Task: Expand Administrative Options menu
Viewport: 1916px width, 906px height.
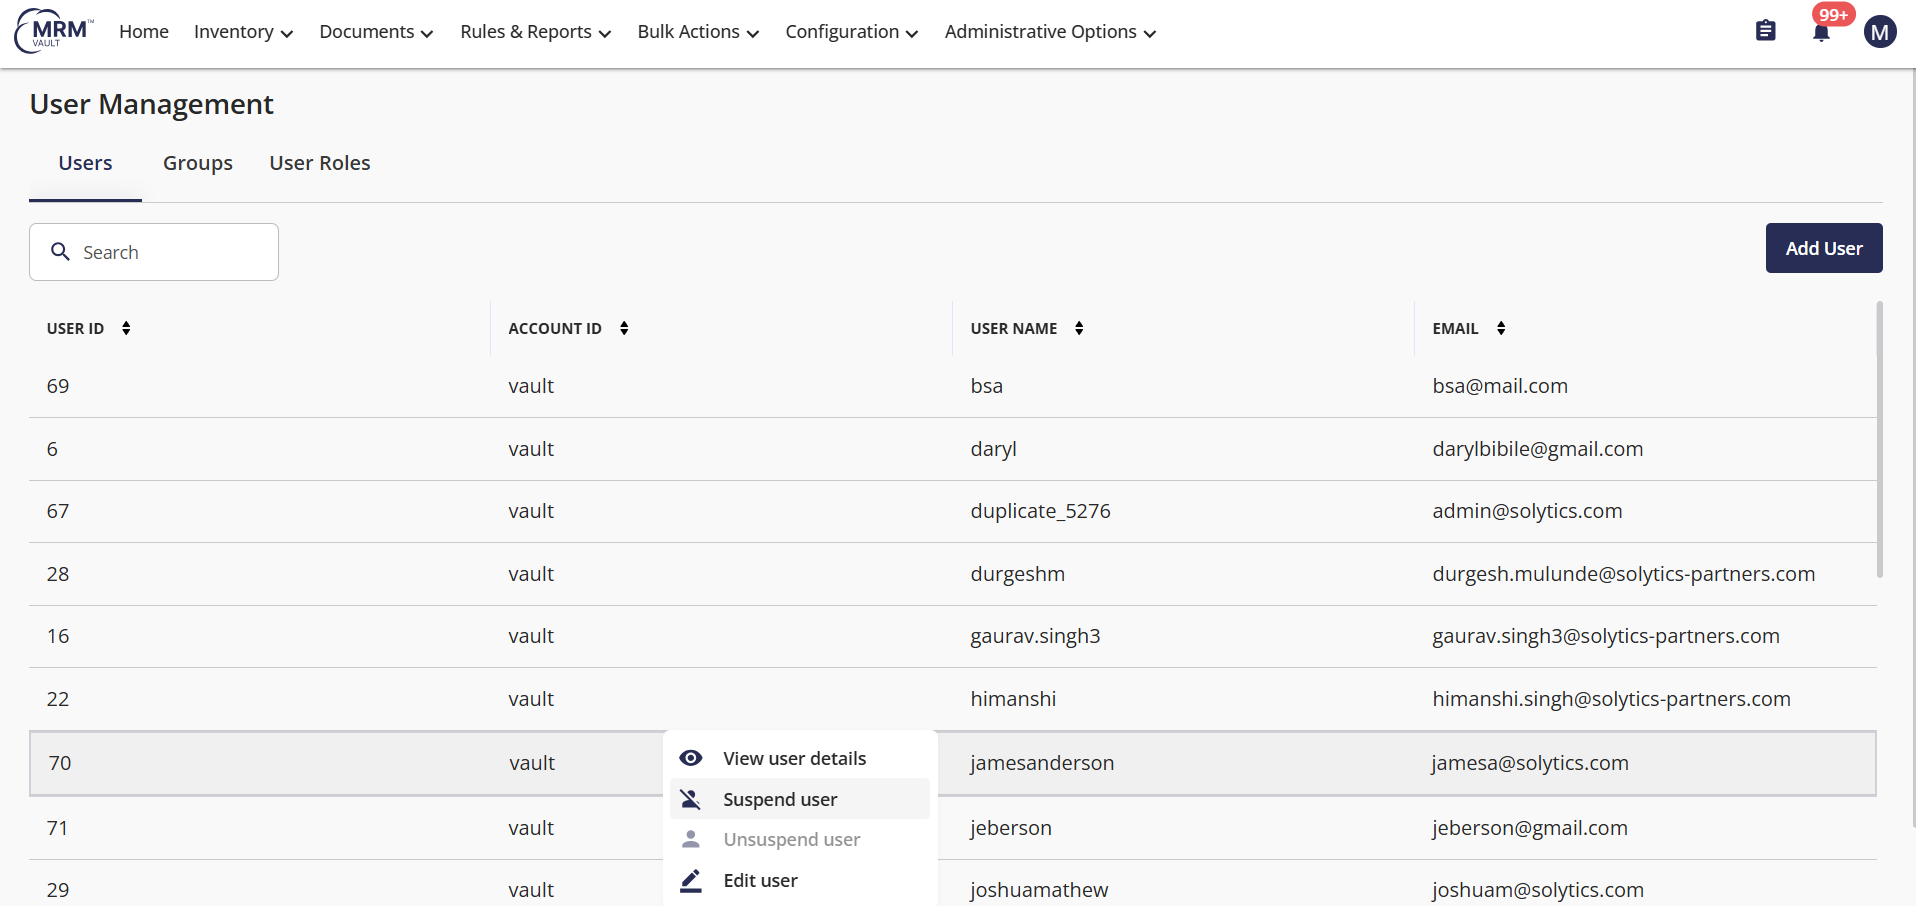Action: [1050, 32]
